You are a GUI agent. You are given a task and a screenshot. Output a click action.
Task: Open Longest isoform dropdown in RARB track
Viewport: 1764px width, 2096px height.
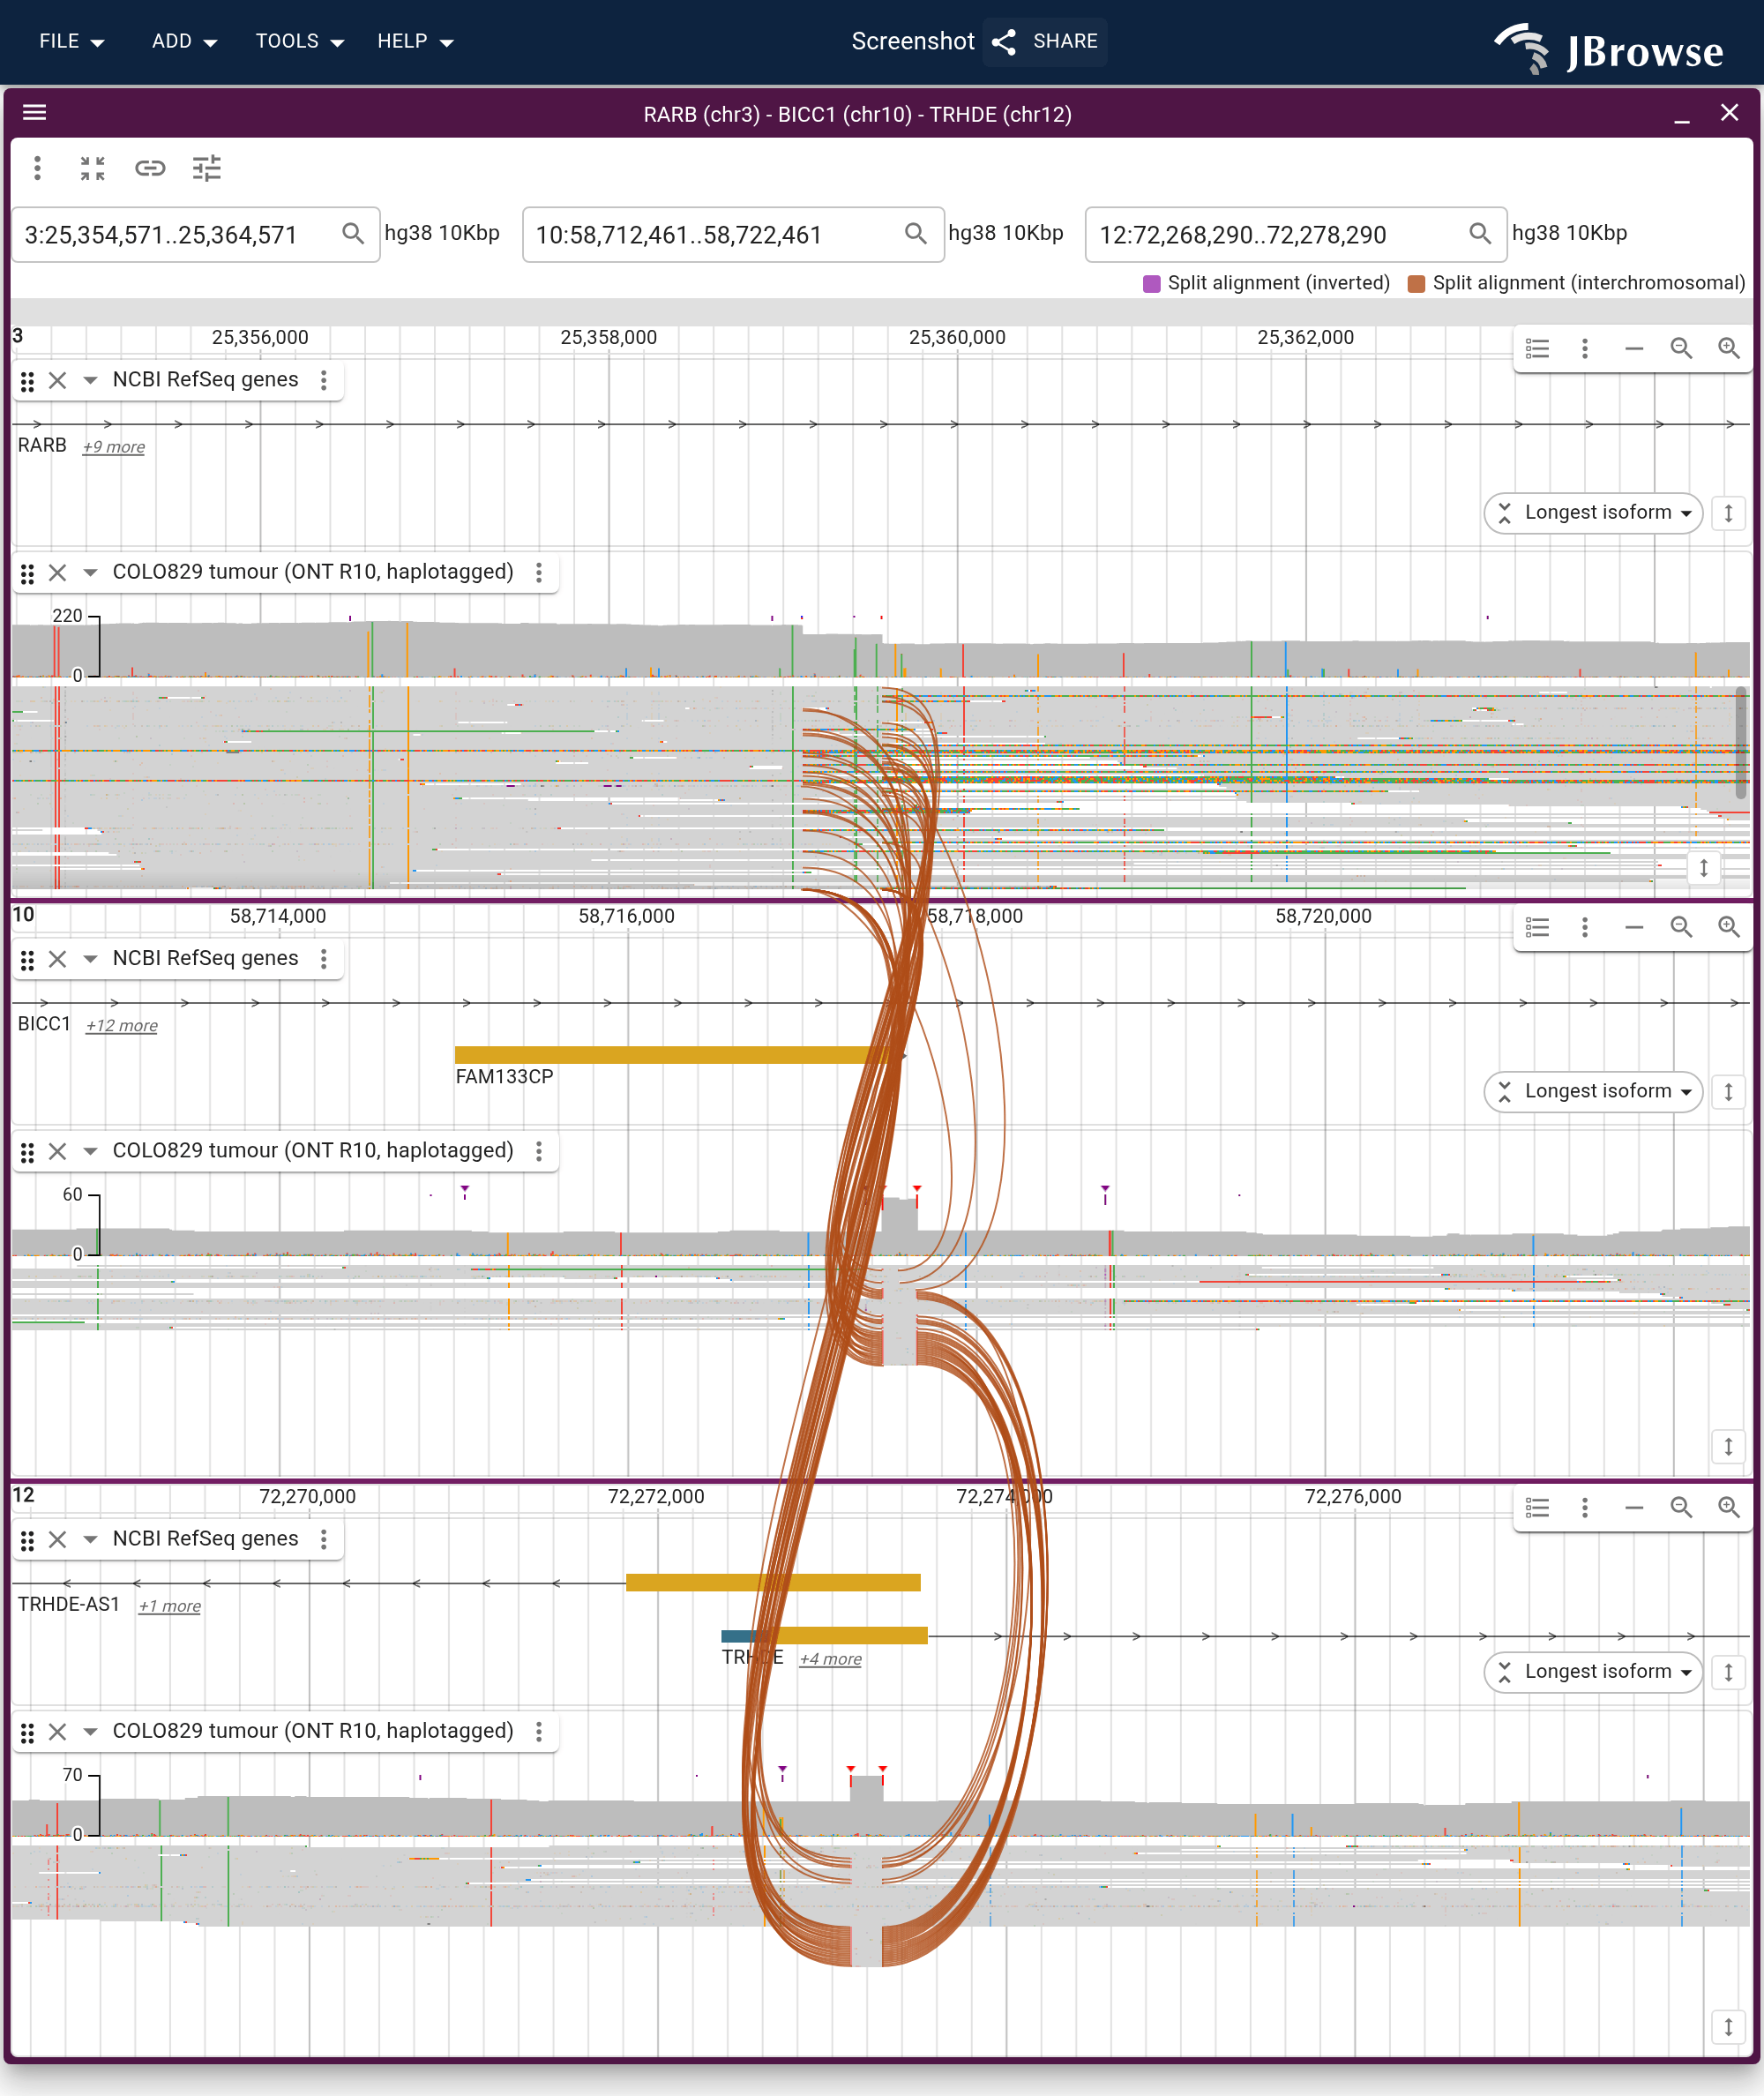pos(1593,513)
